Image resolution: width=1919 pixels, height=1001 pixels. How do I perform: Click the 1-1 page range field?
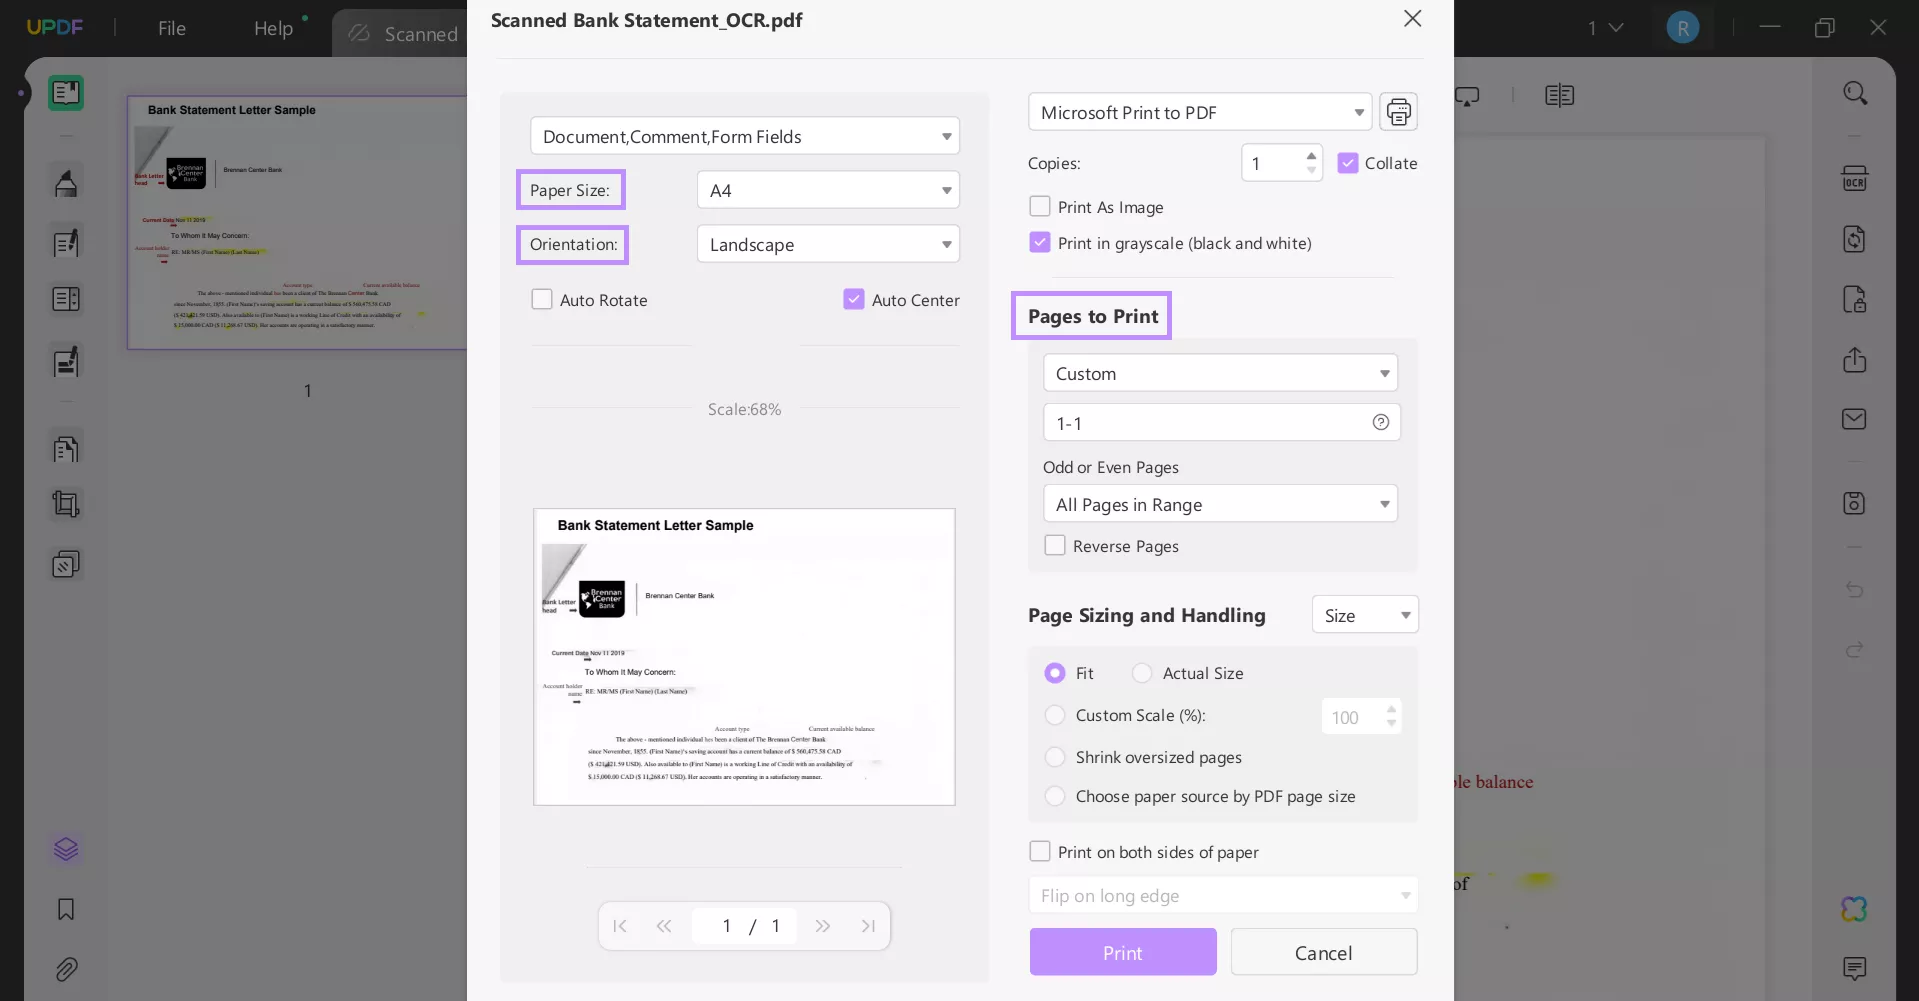1221,422
